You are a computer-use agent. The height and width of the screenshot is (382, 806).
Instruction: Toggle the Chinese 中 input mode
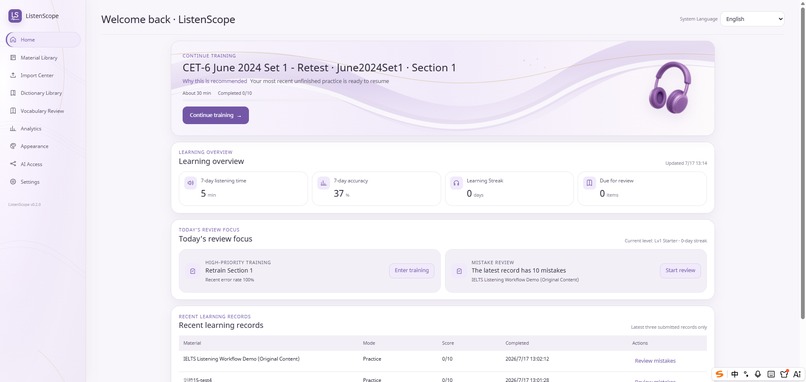coord(735,374)
